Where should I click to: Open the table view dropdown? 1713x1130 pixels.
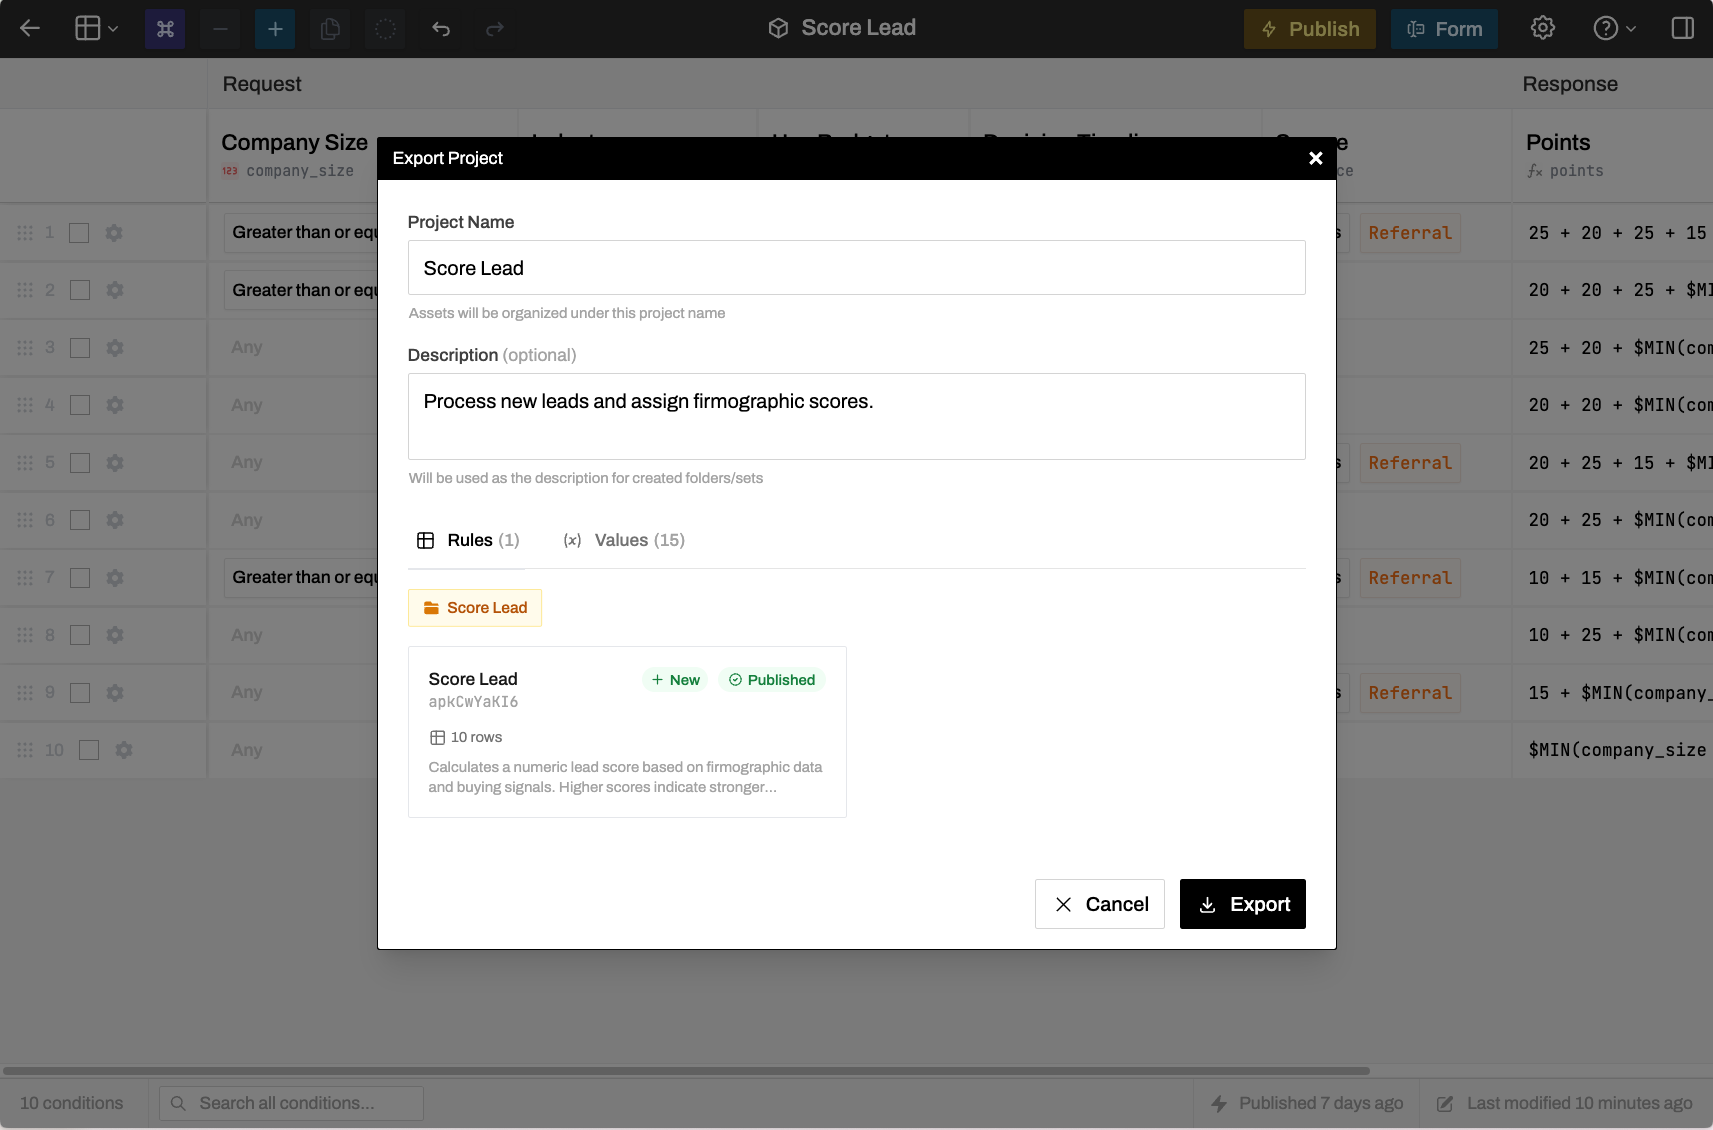point(97,28)
